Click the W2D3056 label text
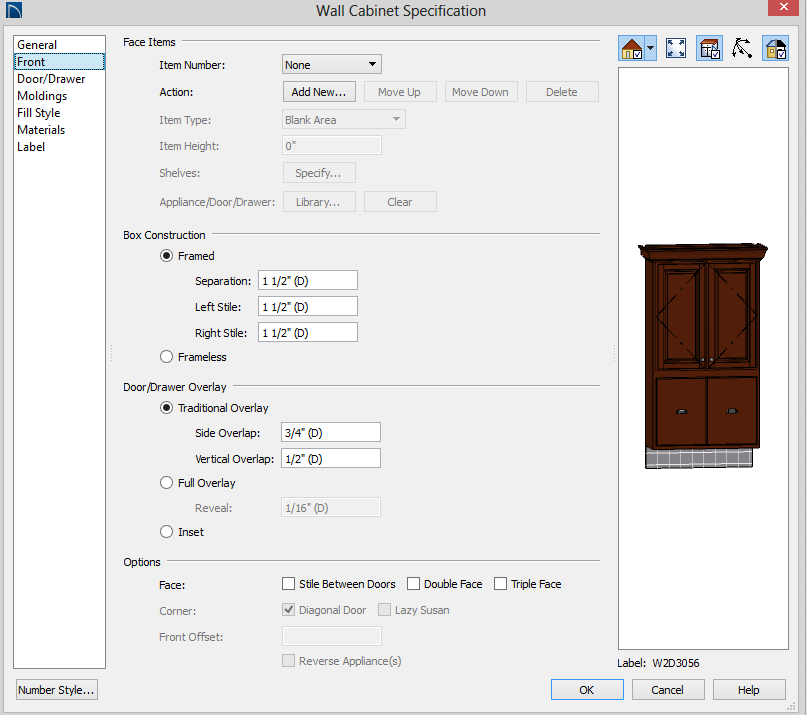This screenshot has height=715, width=807. tap(676, 663)
